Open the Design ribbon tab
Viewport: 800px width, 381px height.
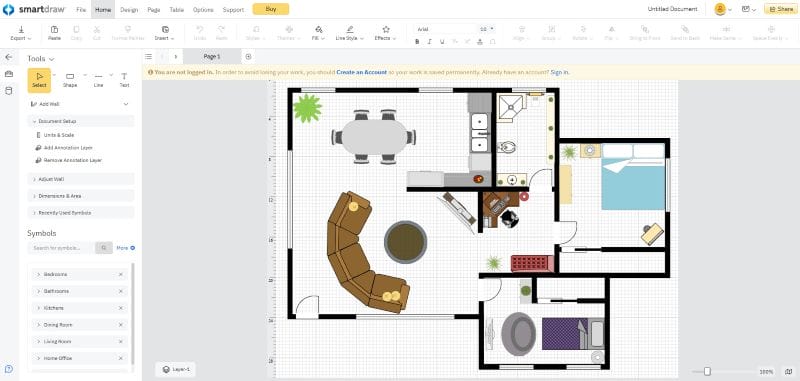[129, 10]
